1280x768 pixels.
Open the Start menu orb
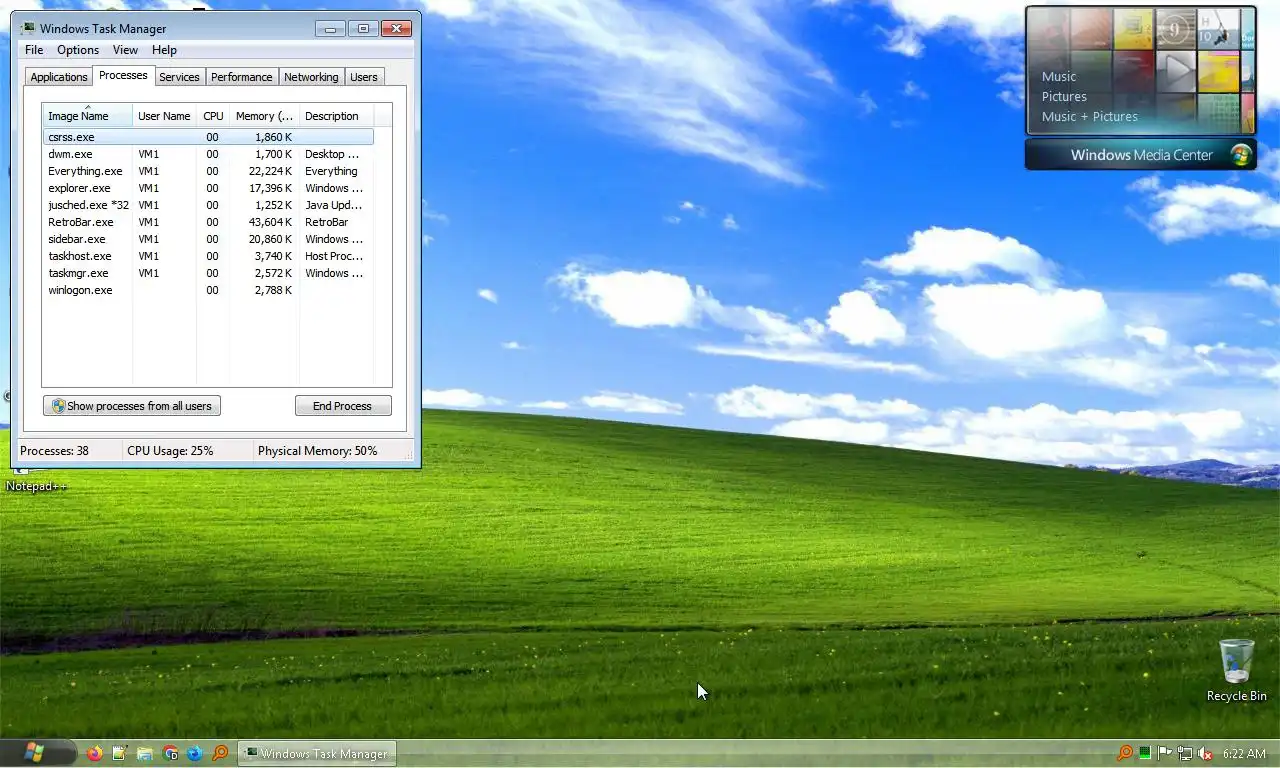[x=35, y=753]
